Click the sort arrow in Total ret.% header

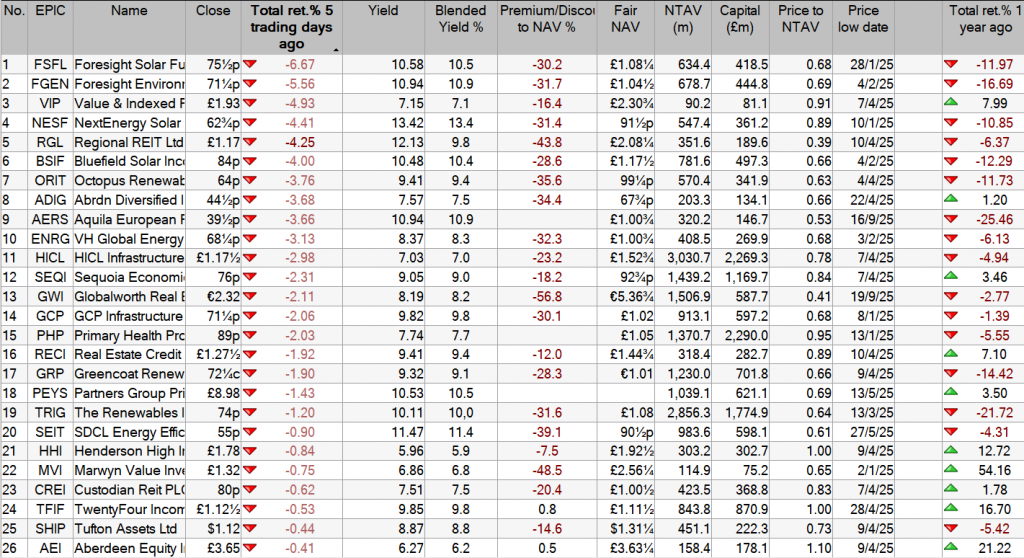pos(336,50)
